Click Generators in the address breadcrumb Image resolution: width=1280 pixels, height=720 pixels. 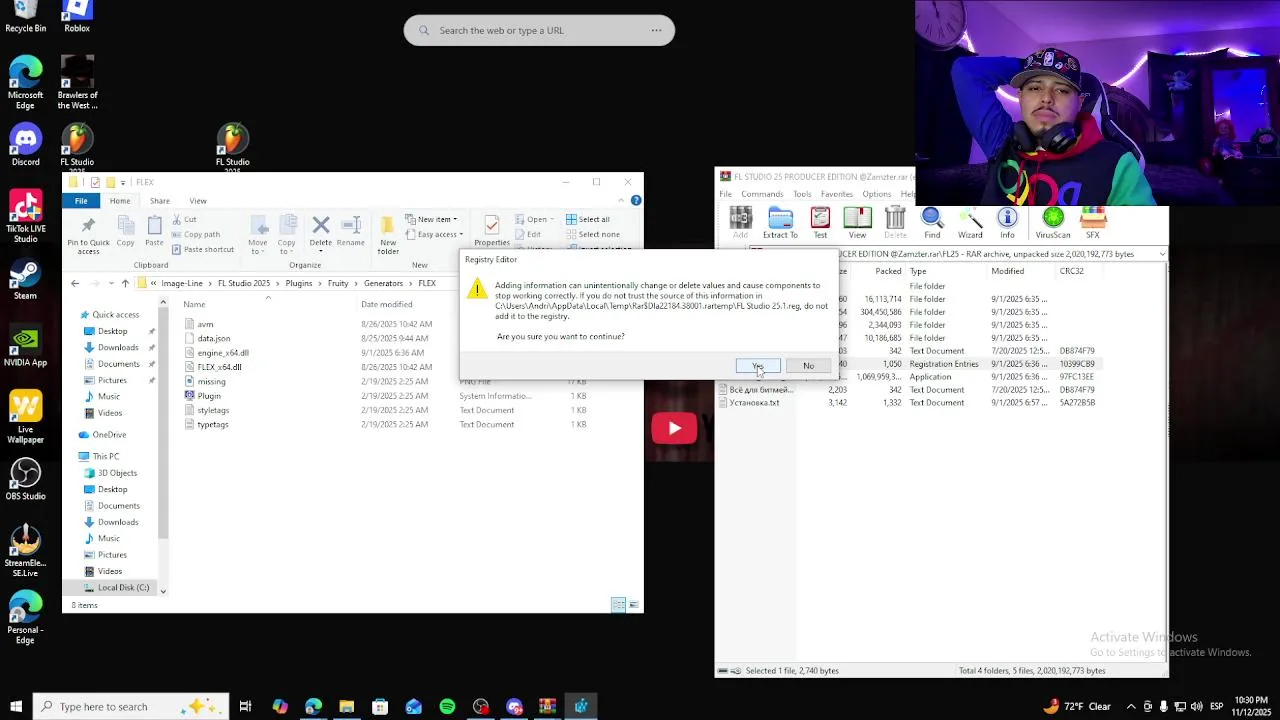(x=384, y=284)
